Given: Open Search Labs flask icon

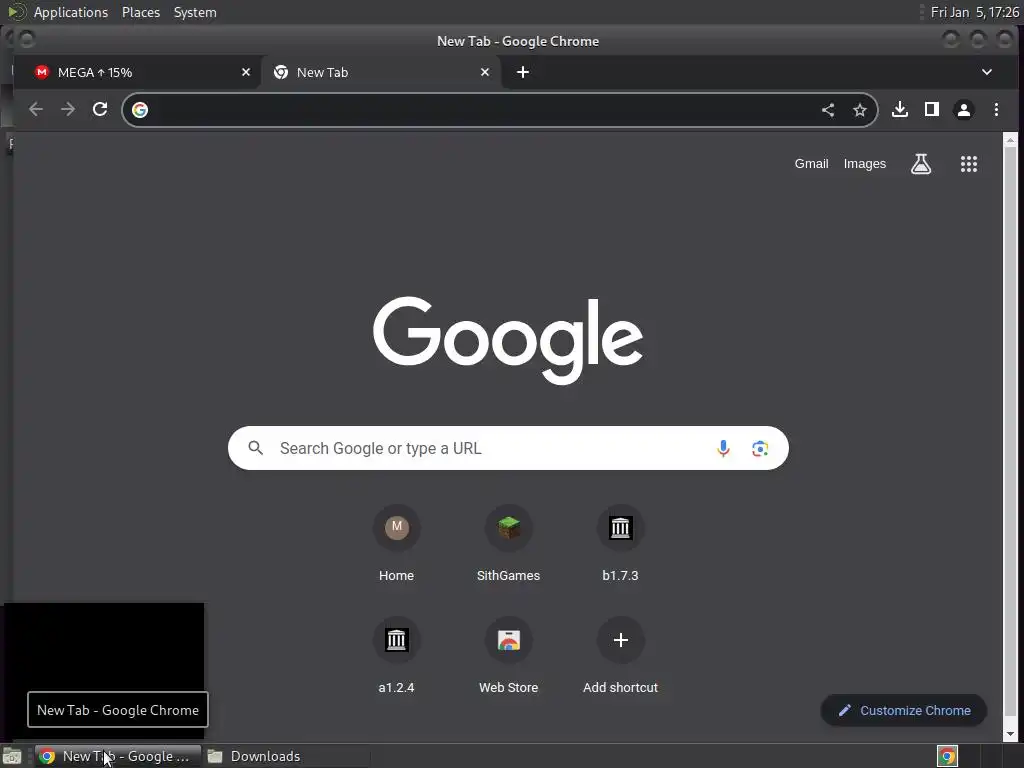Looking at the screenshot, I should tap(921, 164).
